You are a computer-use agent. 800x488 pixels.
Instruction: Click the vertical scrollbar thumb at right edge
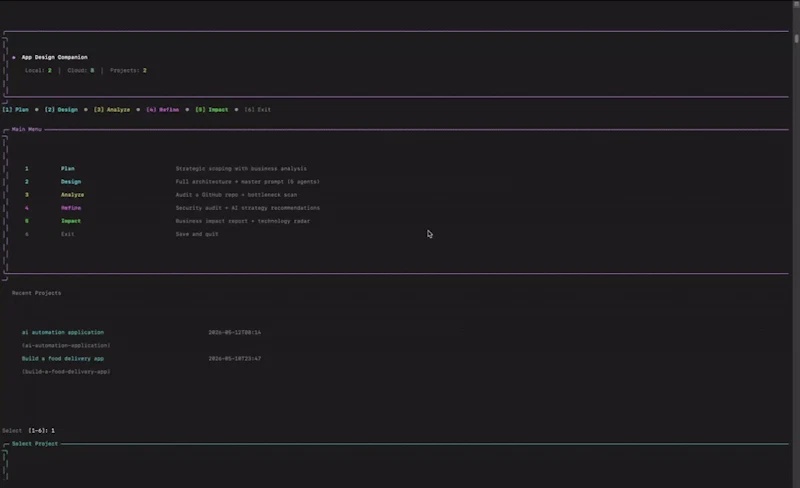[x=796, y=39]
